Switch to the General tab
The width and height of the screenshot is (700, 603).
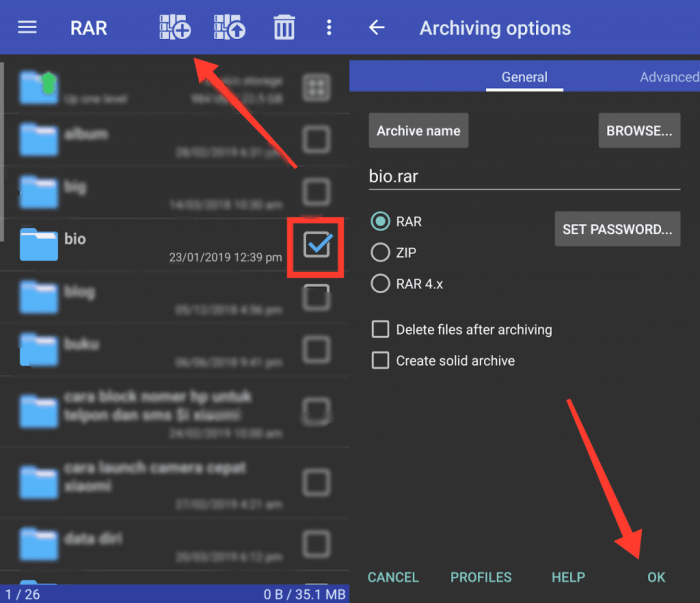[525, 77]
